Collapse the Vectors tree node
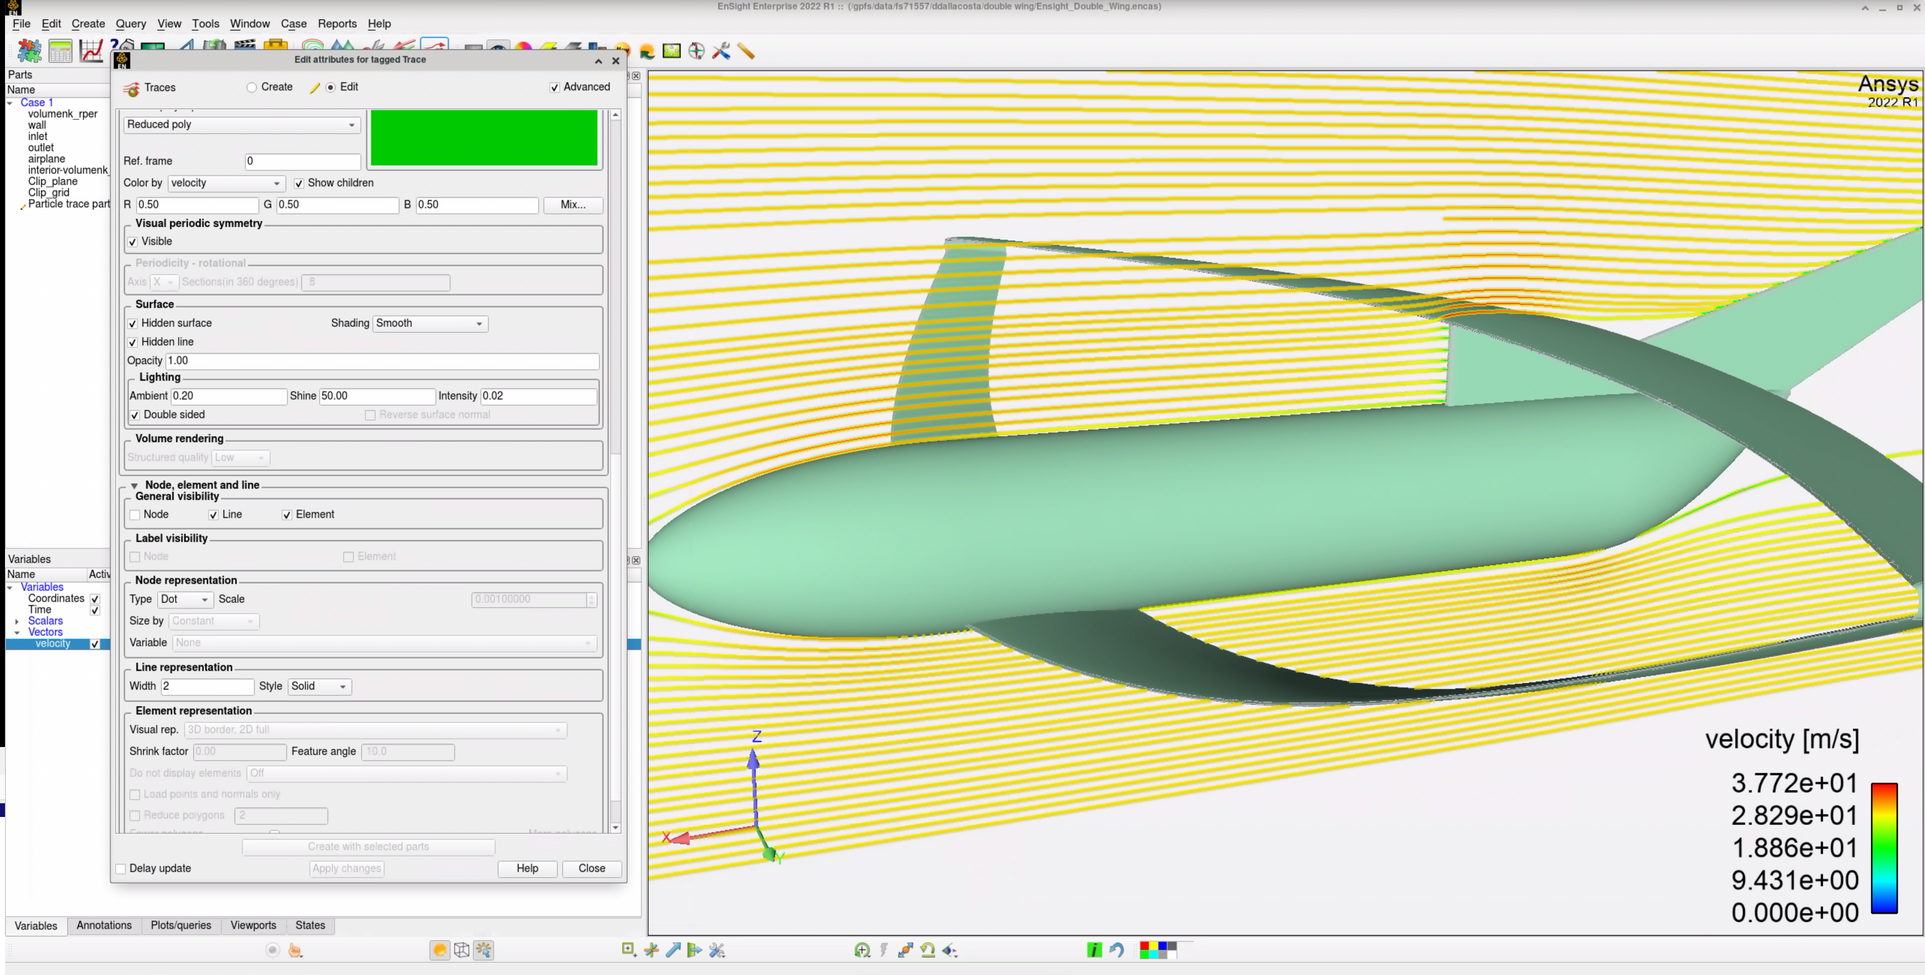Screen dimensions: 1925x975 [x=17, y=633]
